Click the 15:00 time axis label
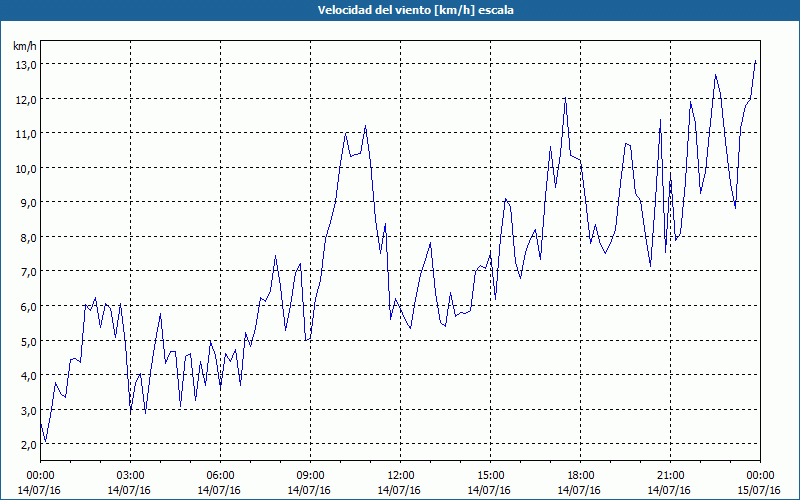The height and width of the screenshot is (500, 800). tap(490, 476)
